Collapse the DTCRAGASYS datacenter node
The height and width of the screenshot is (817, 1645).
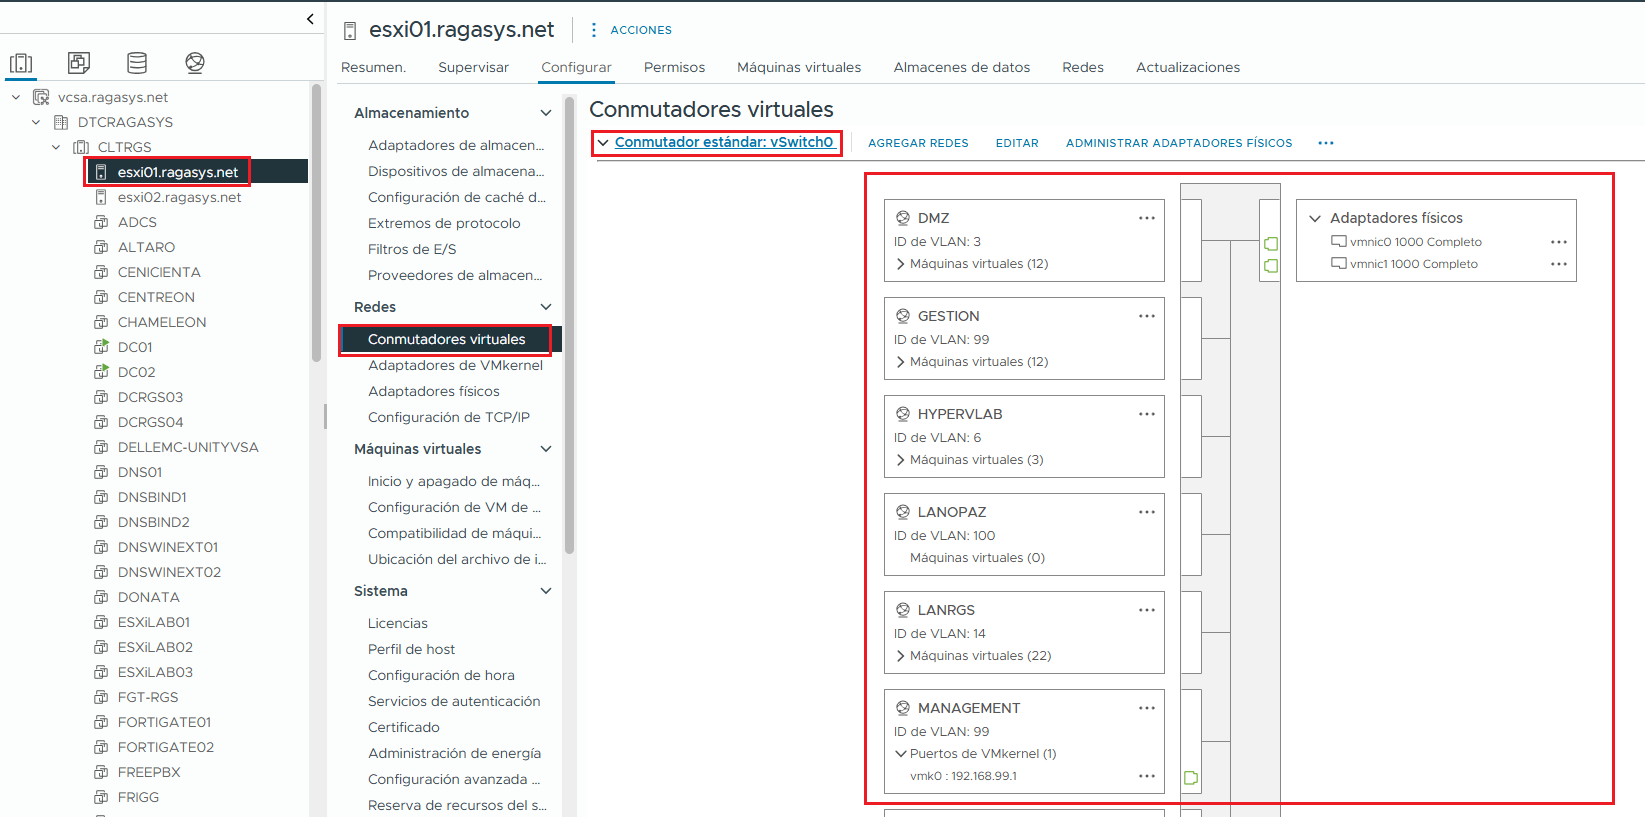(x=36, y=122)
